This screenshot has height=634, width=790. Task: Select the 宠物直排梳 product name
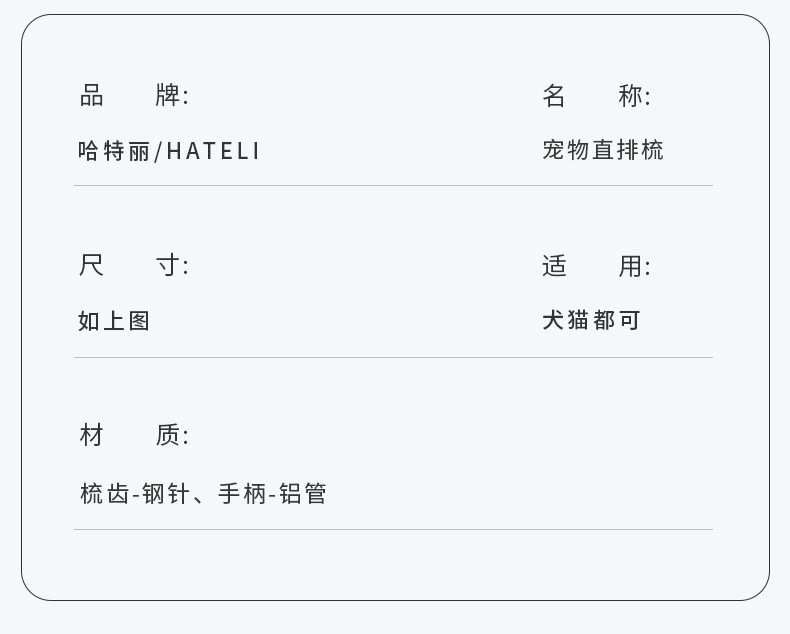(603, 150)
